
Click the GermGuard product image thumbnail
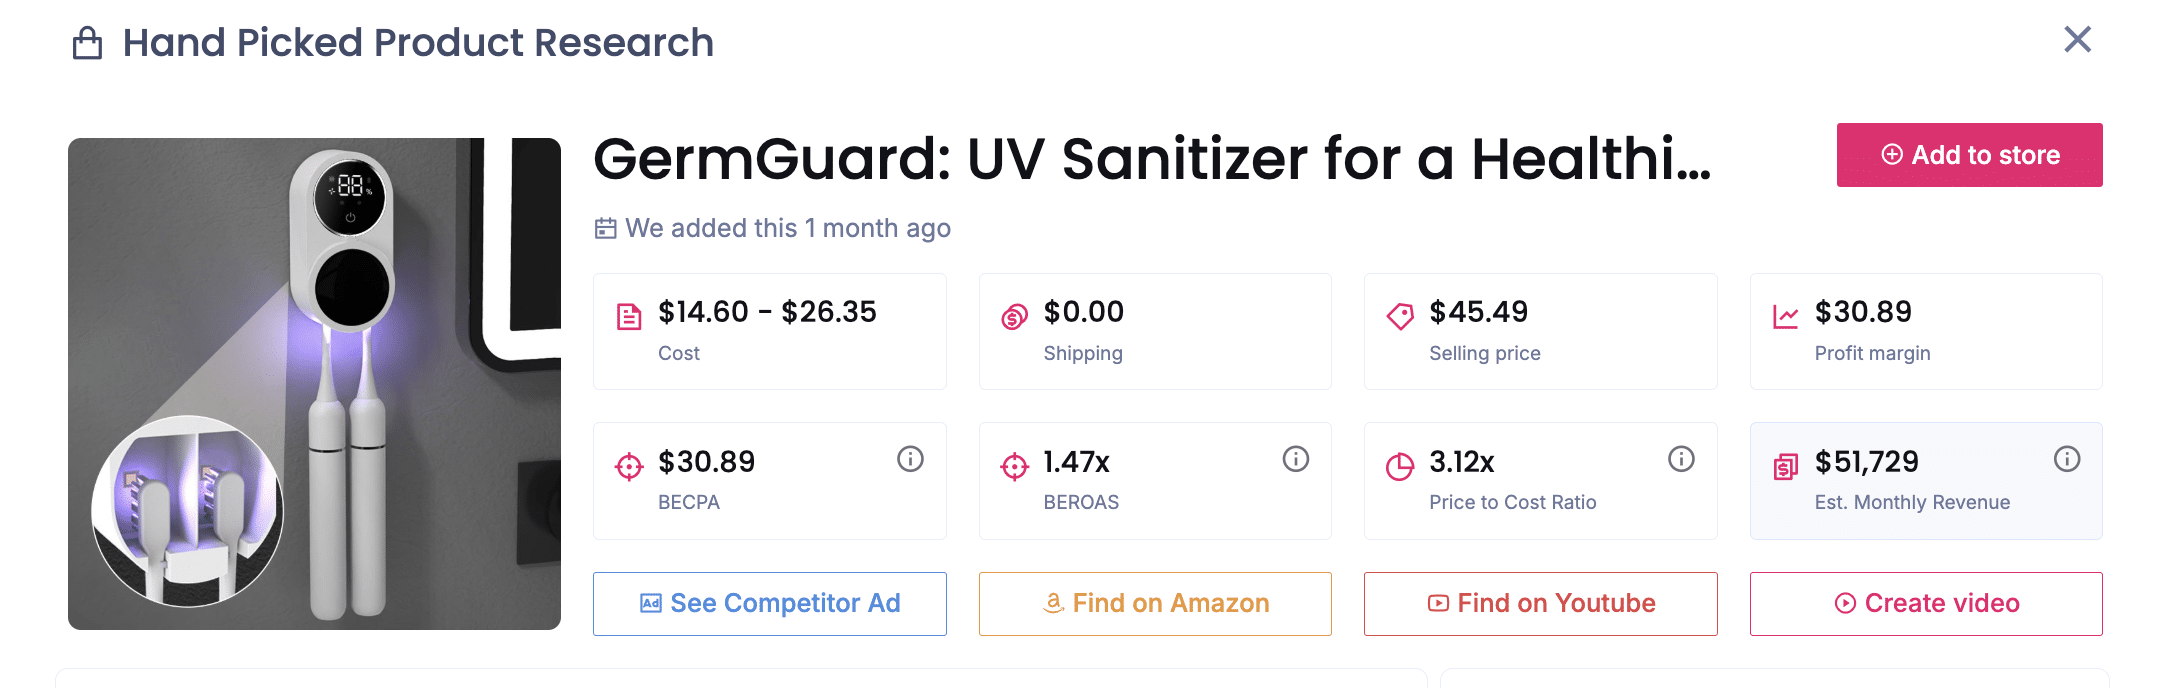pos(315,383)
